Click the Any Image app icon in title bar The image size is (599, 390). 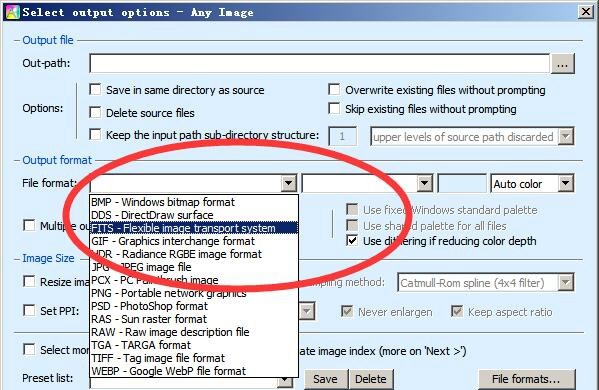pyautogui.click(x=12, y=11)
